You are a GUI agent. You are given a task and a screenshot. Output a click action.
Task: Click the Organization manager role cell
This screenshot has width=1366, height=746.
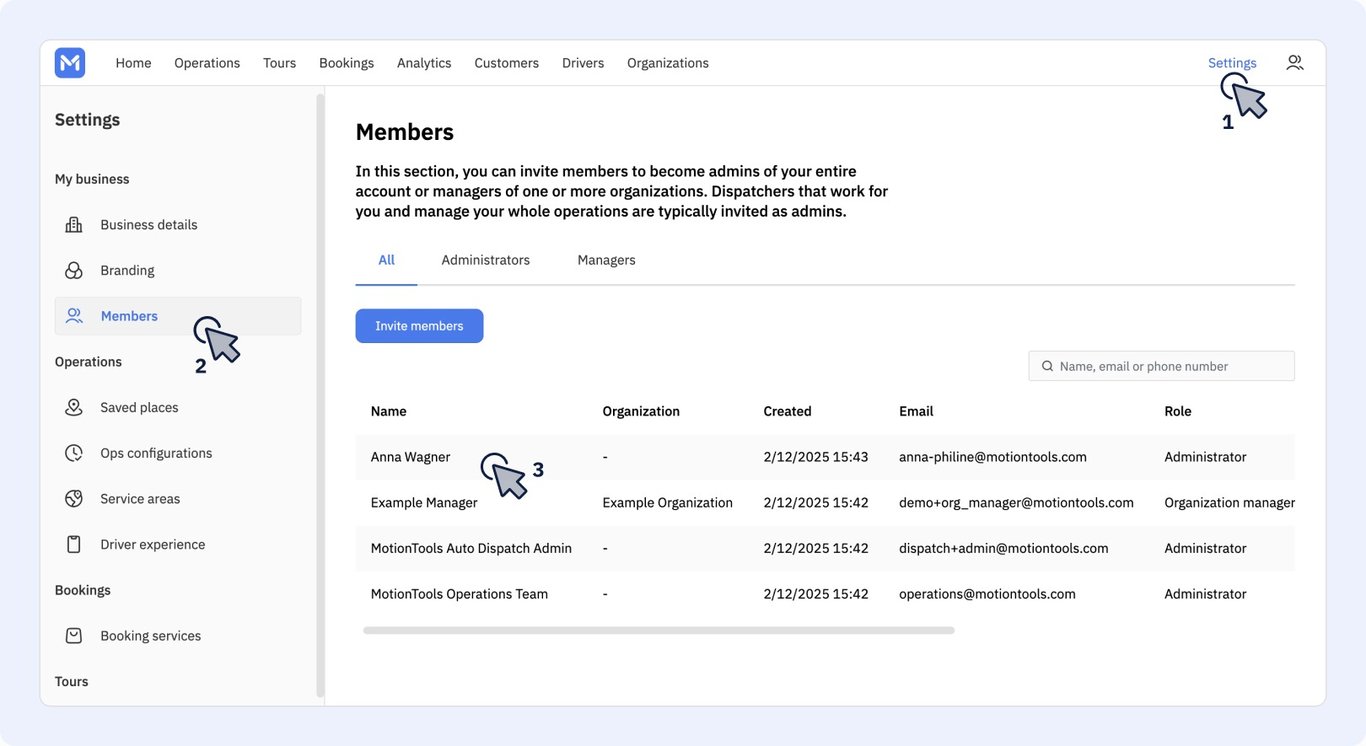1230,503
